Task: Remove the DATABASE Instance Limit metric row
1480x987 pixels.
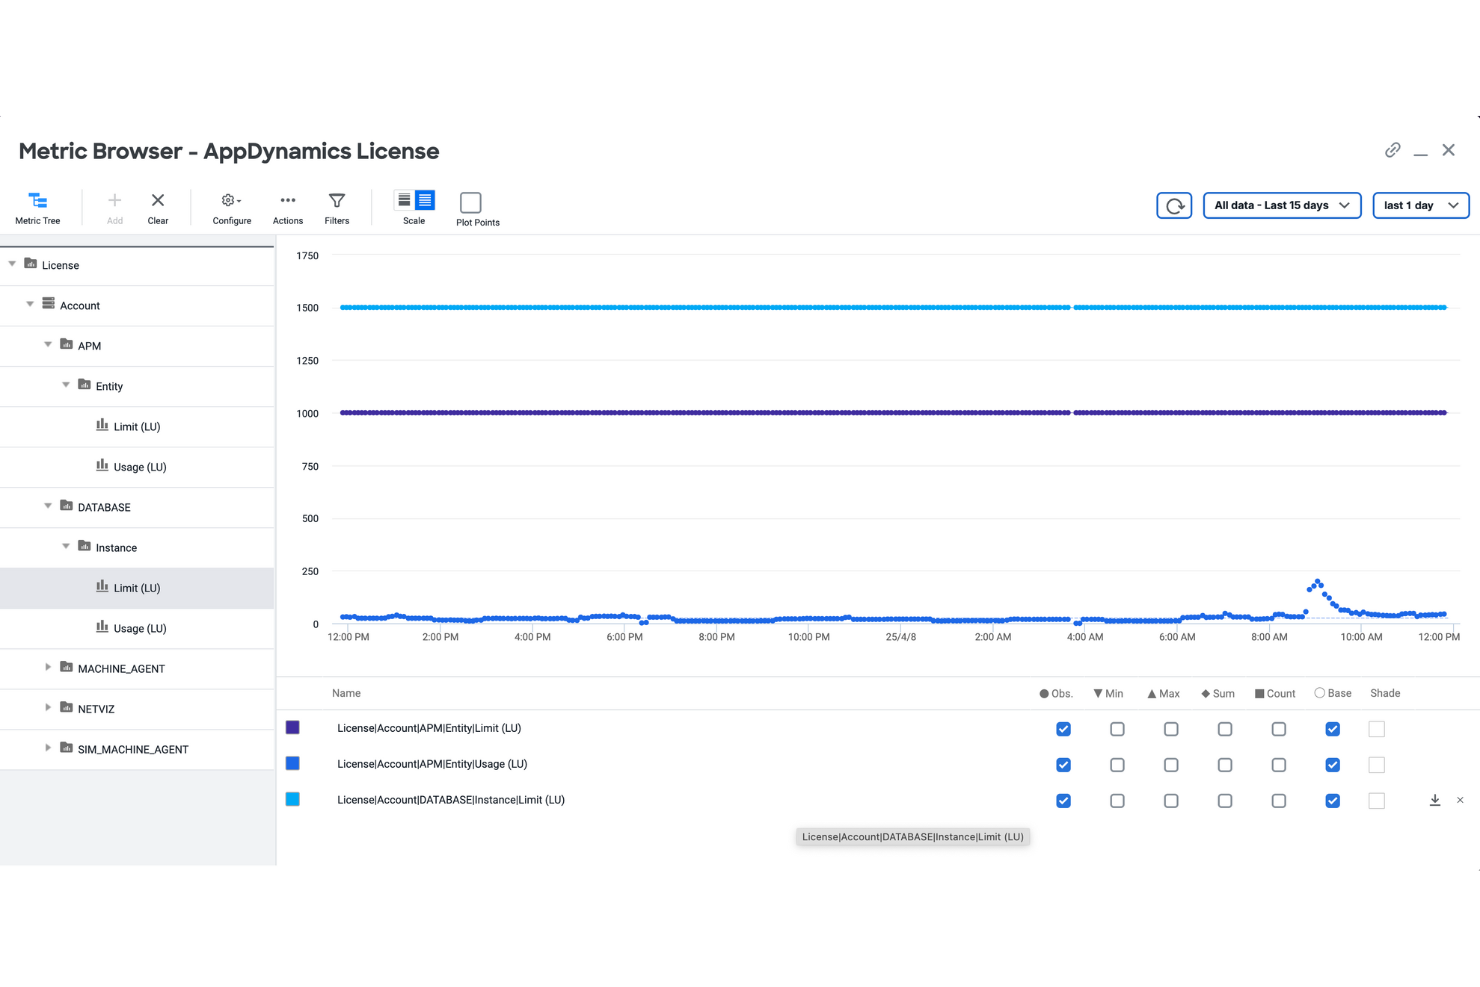Action: coord(1460,800)
